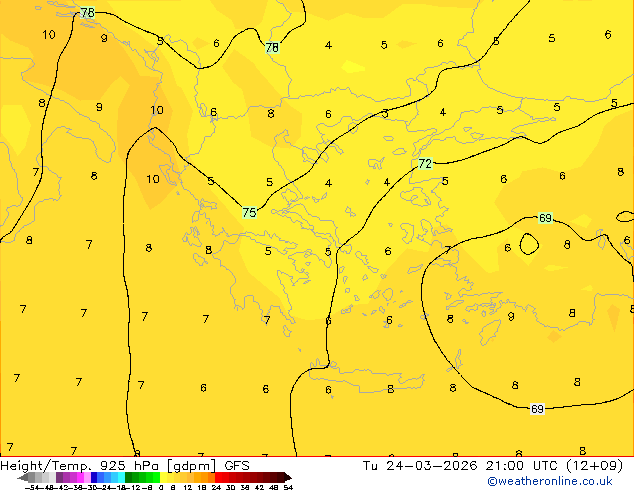Viewport: 634px width, 490px height.
Task: Pick the dark green legend swatch
Action: pos(128,477)
